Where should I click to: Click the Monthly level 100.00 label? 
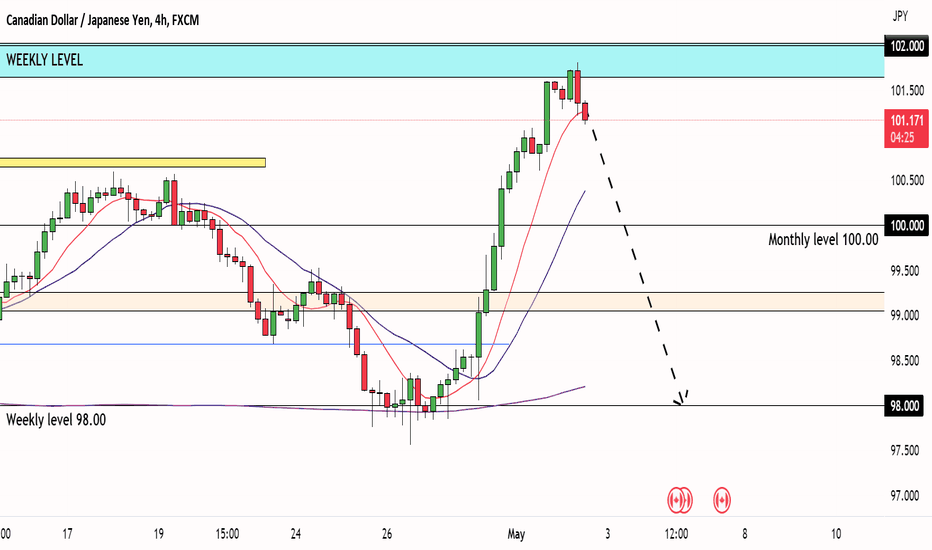[823, 240]
